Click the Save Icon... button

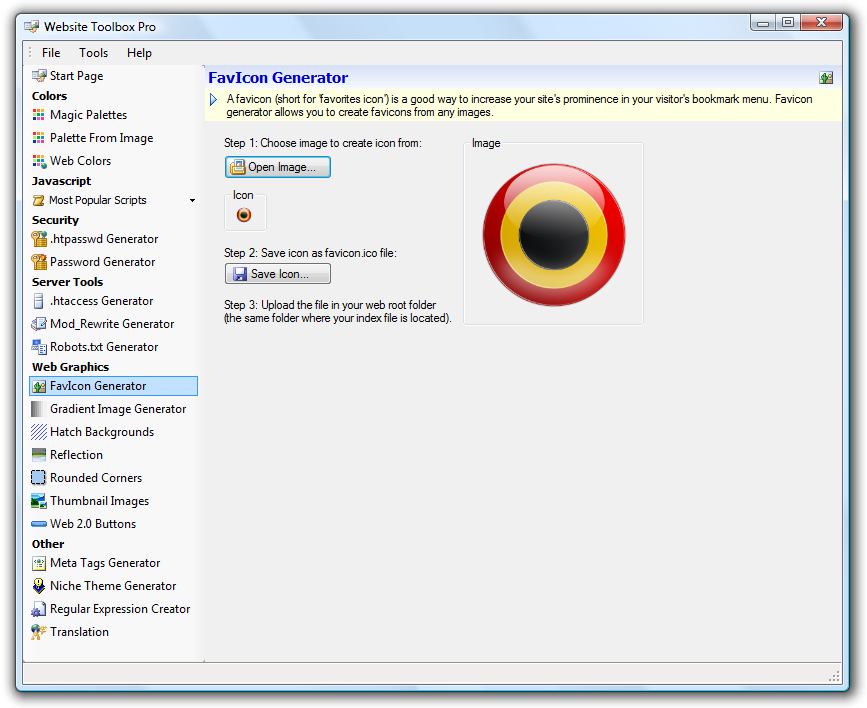(278, 274)
